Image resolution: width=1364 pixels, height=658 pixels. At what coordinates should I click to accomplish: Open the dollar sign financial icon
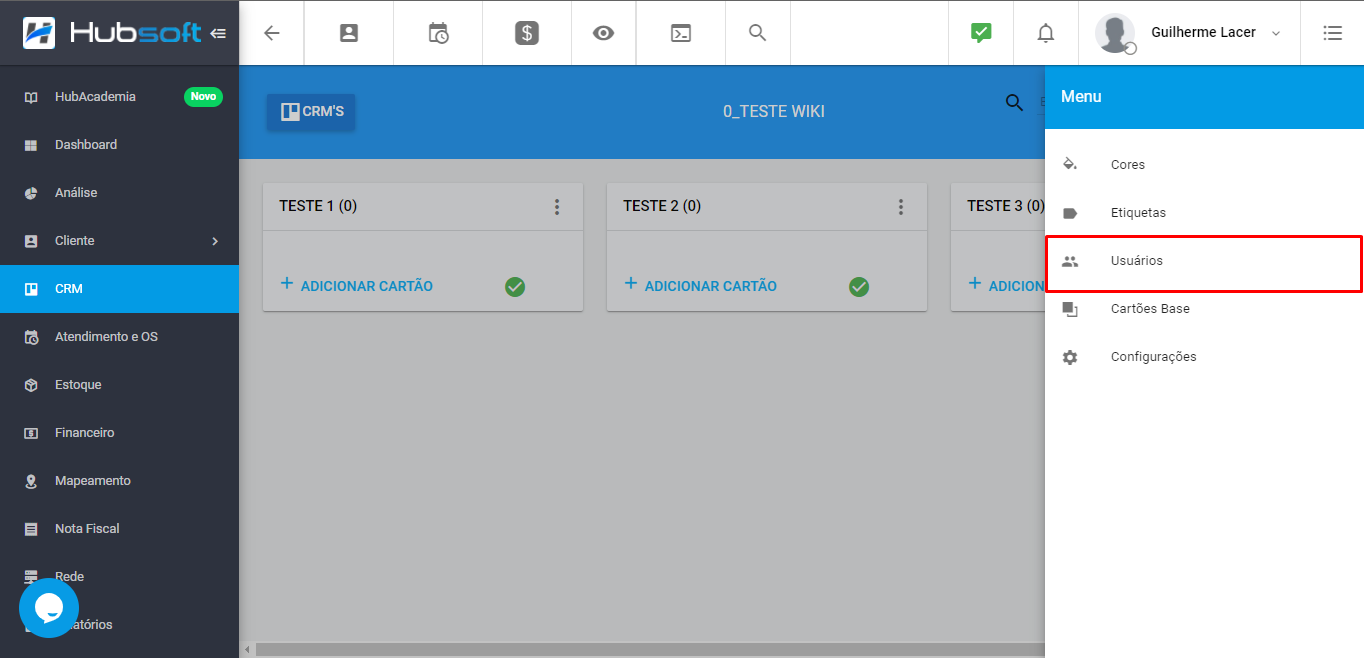pyautogui.click(x=527, y=33)
